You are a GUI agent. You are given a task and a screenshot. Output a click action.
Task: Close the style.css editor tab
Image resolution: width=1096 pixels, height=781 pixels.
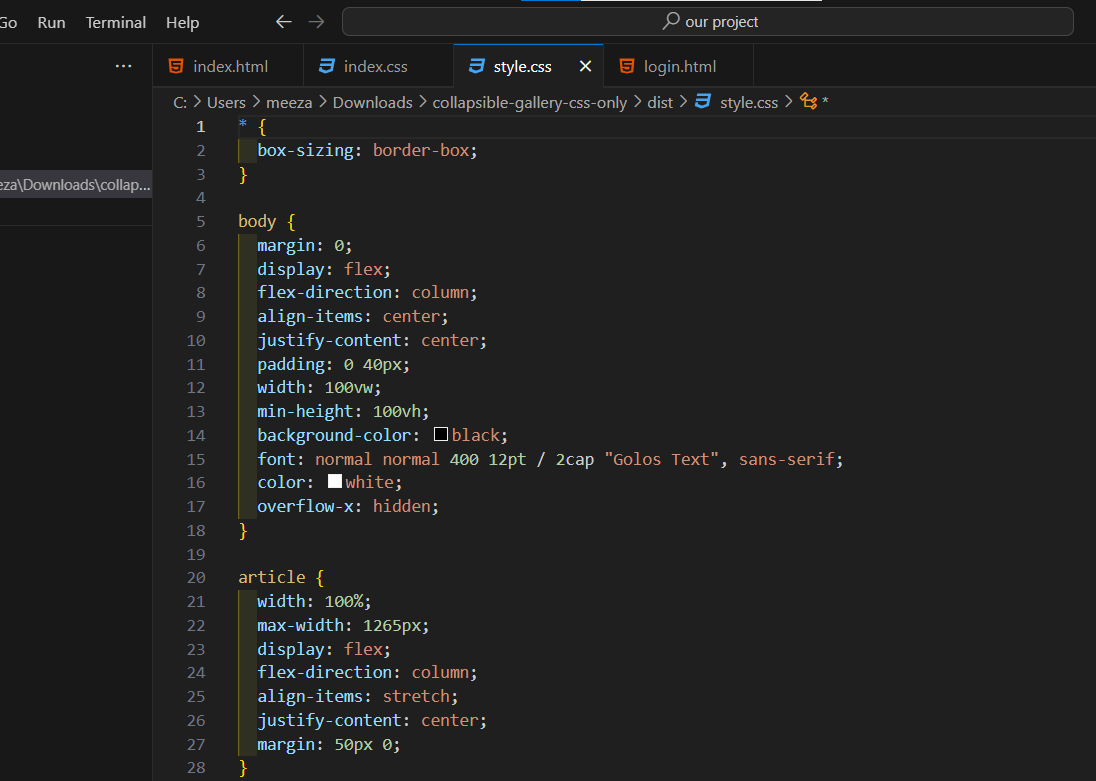pos(585,65)
